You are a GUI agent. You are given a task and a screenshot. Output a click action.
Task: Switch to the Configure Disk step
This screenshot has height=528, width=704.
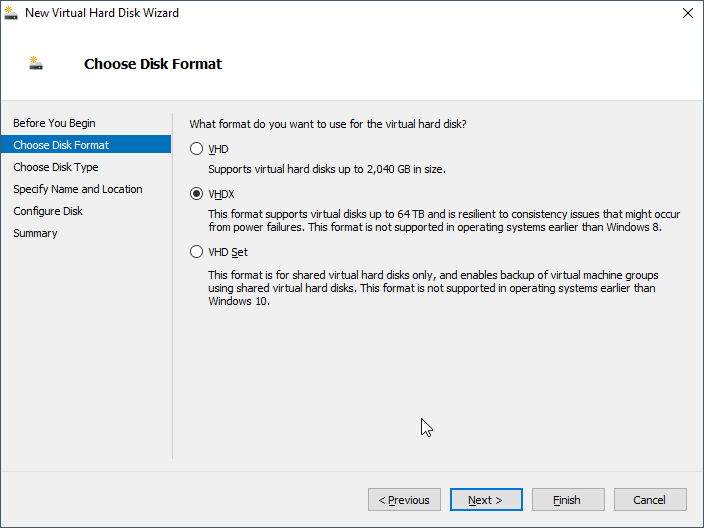[48, 211]
